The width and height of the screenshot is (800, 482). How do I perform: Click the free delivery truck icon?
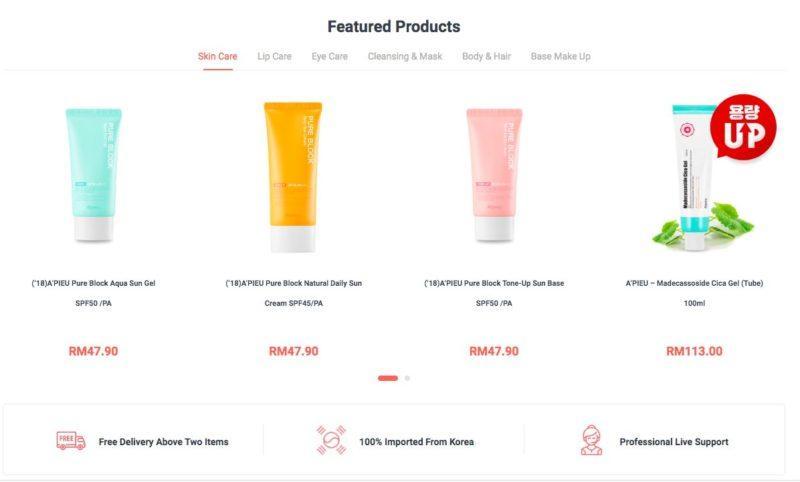(70, 441)
